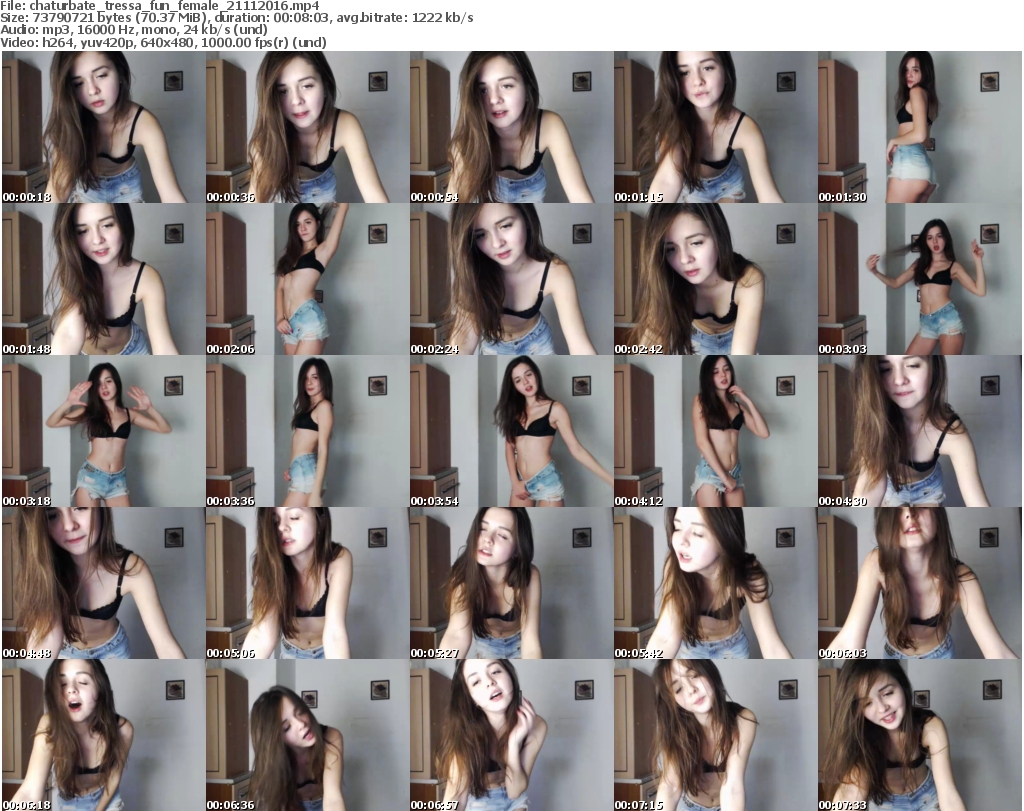This screenshot has height=811, width=1024.
Task: Click the thumbnail at timestamp 00:00:18
Action: [103, 127]
